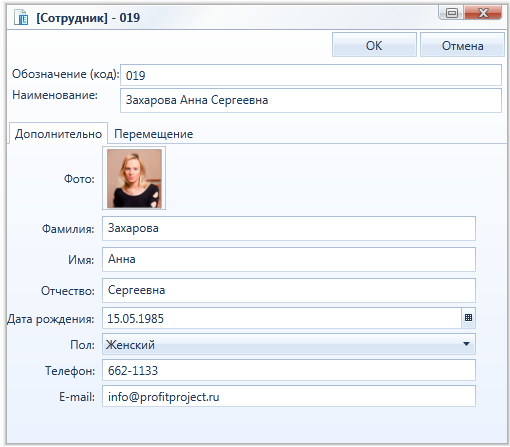Screen dimensions: 510x447
Task: Focus the date of birth field 15.05.1985
Action: point(282,318)
